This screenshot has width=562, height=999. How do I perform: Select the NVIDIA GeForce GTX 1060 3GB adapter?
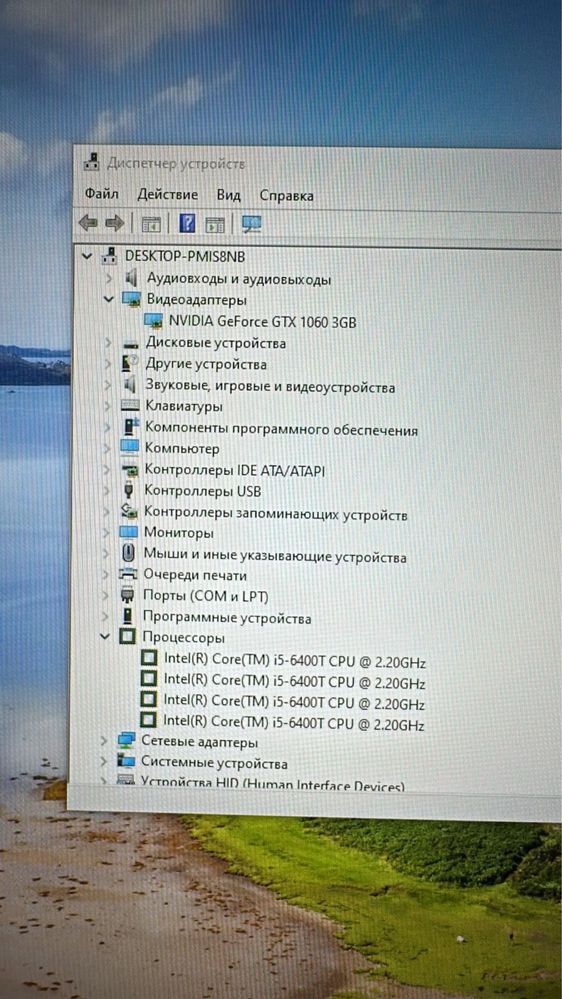coord(262,322)
